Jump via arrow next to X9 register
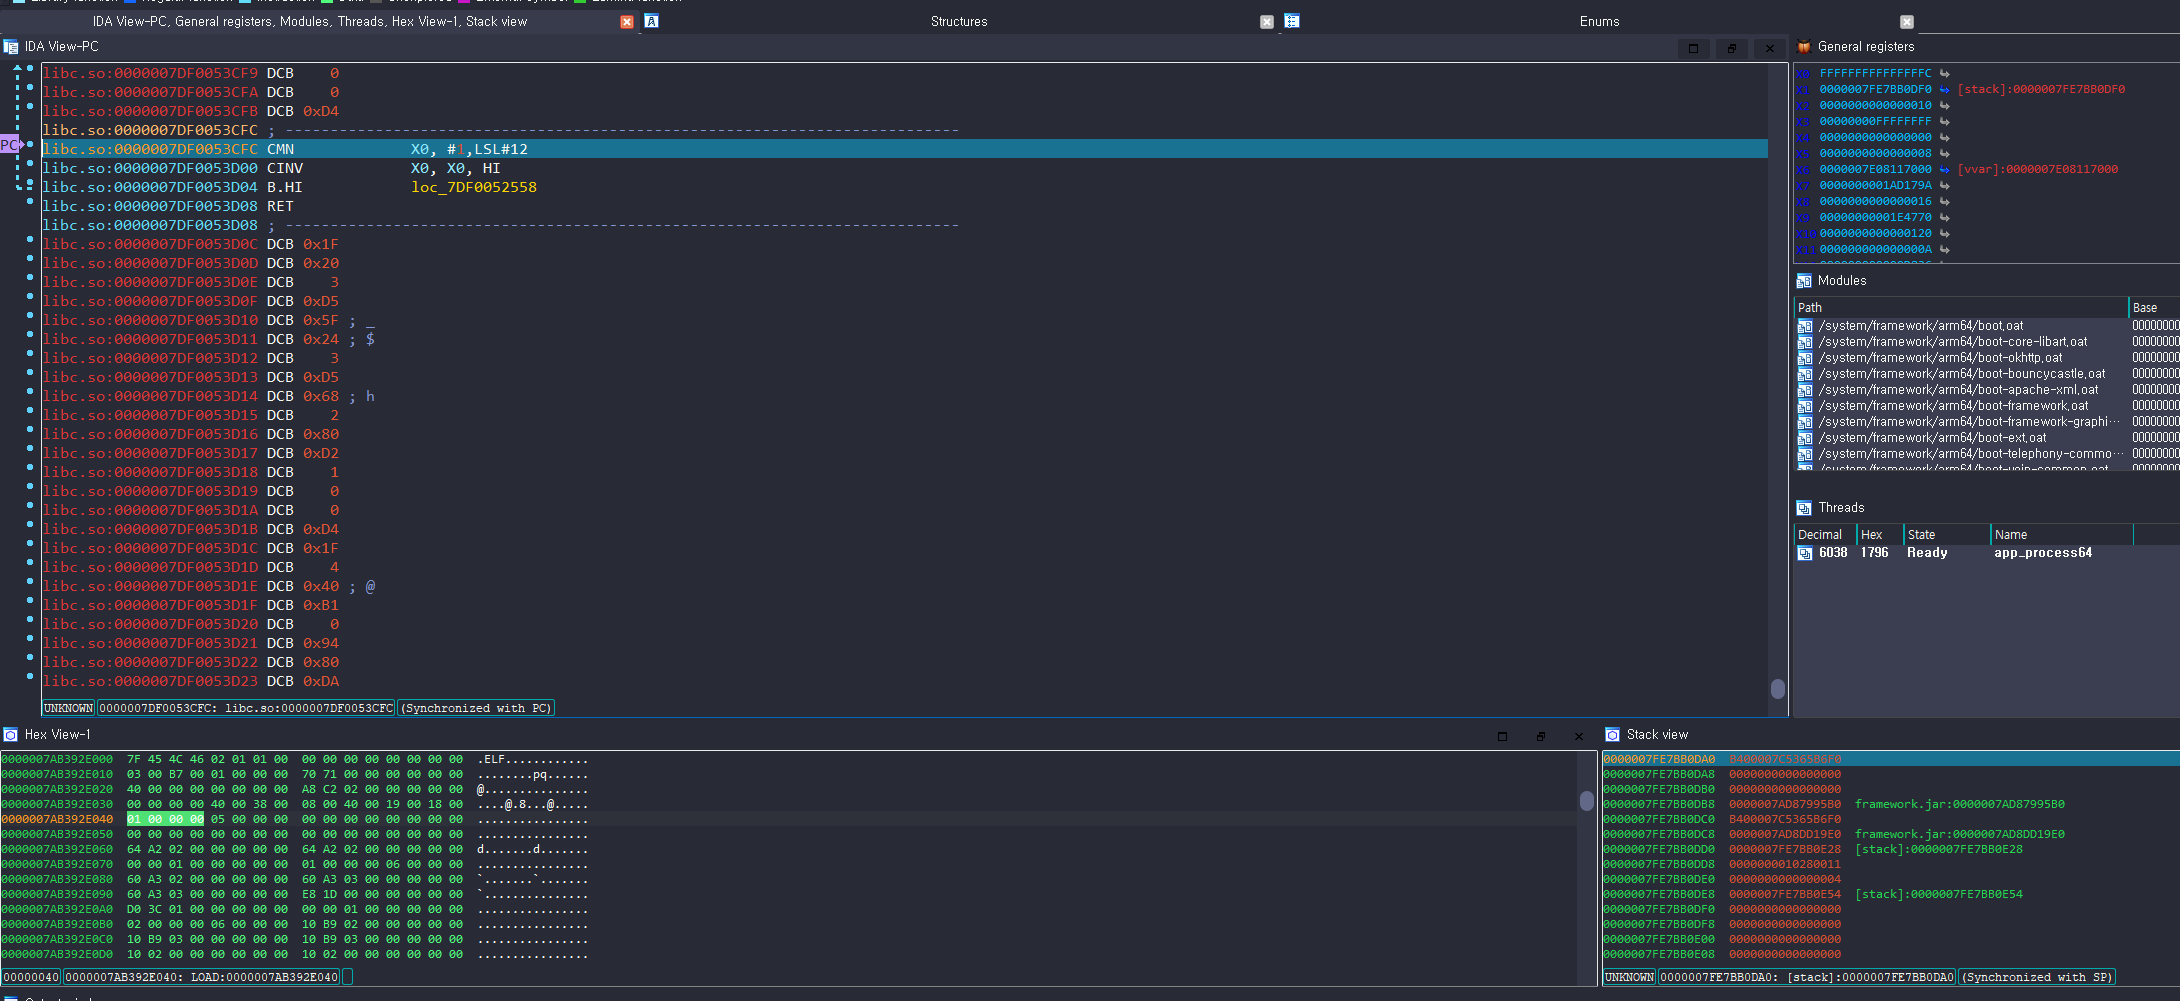Screen dimensions: 2180x1001 tap(1945, 217)
